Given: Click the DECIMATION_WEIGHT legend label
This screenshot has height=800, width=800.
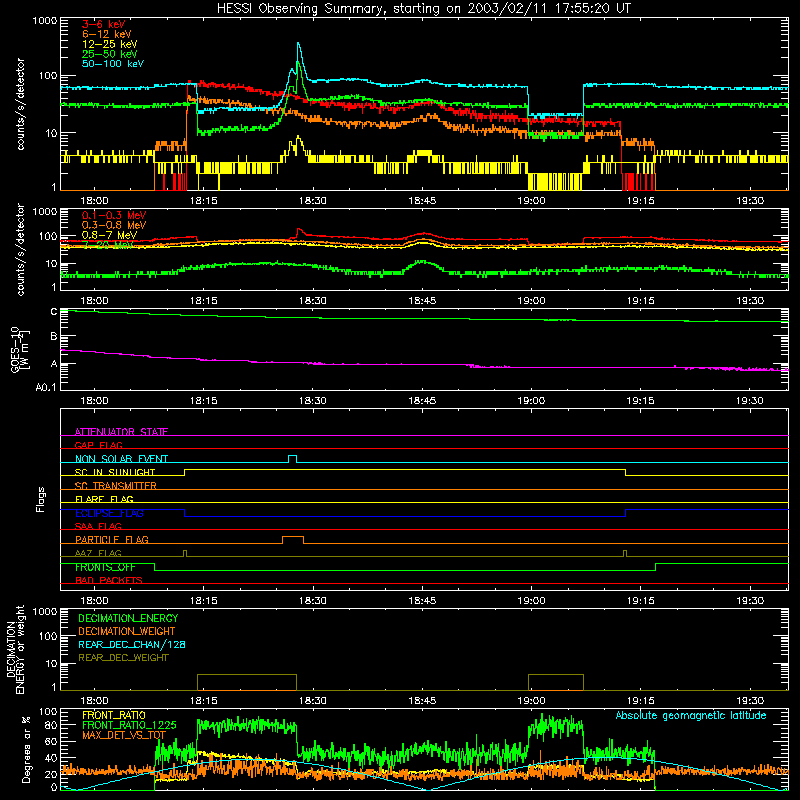Looking at the screenshot, I should click(127, 631).
